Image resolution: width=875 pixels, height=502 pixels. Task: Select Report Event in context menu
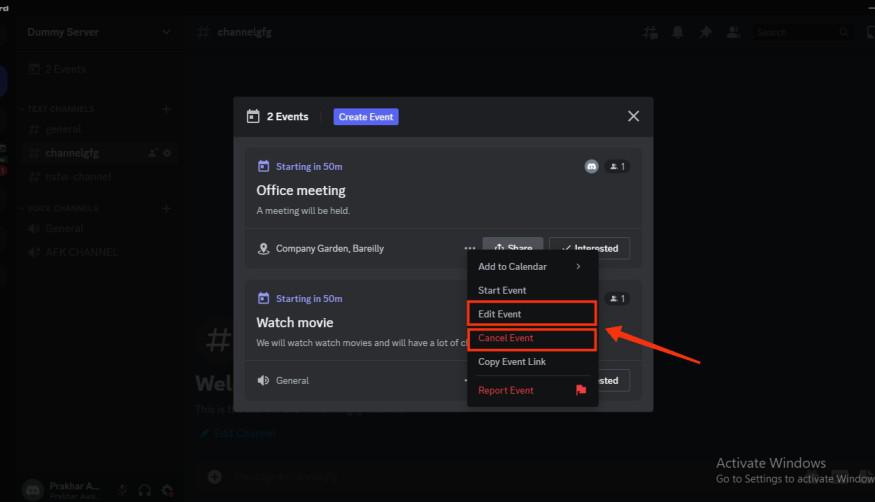click(532, 390)
